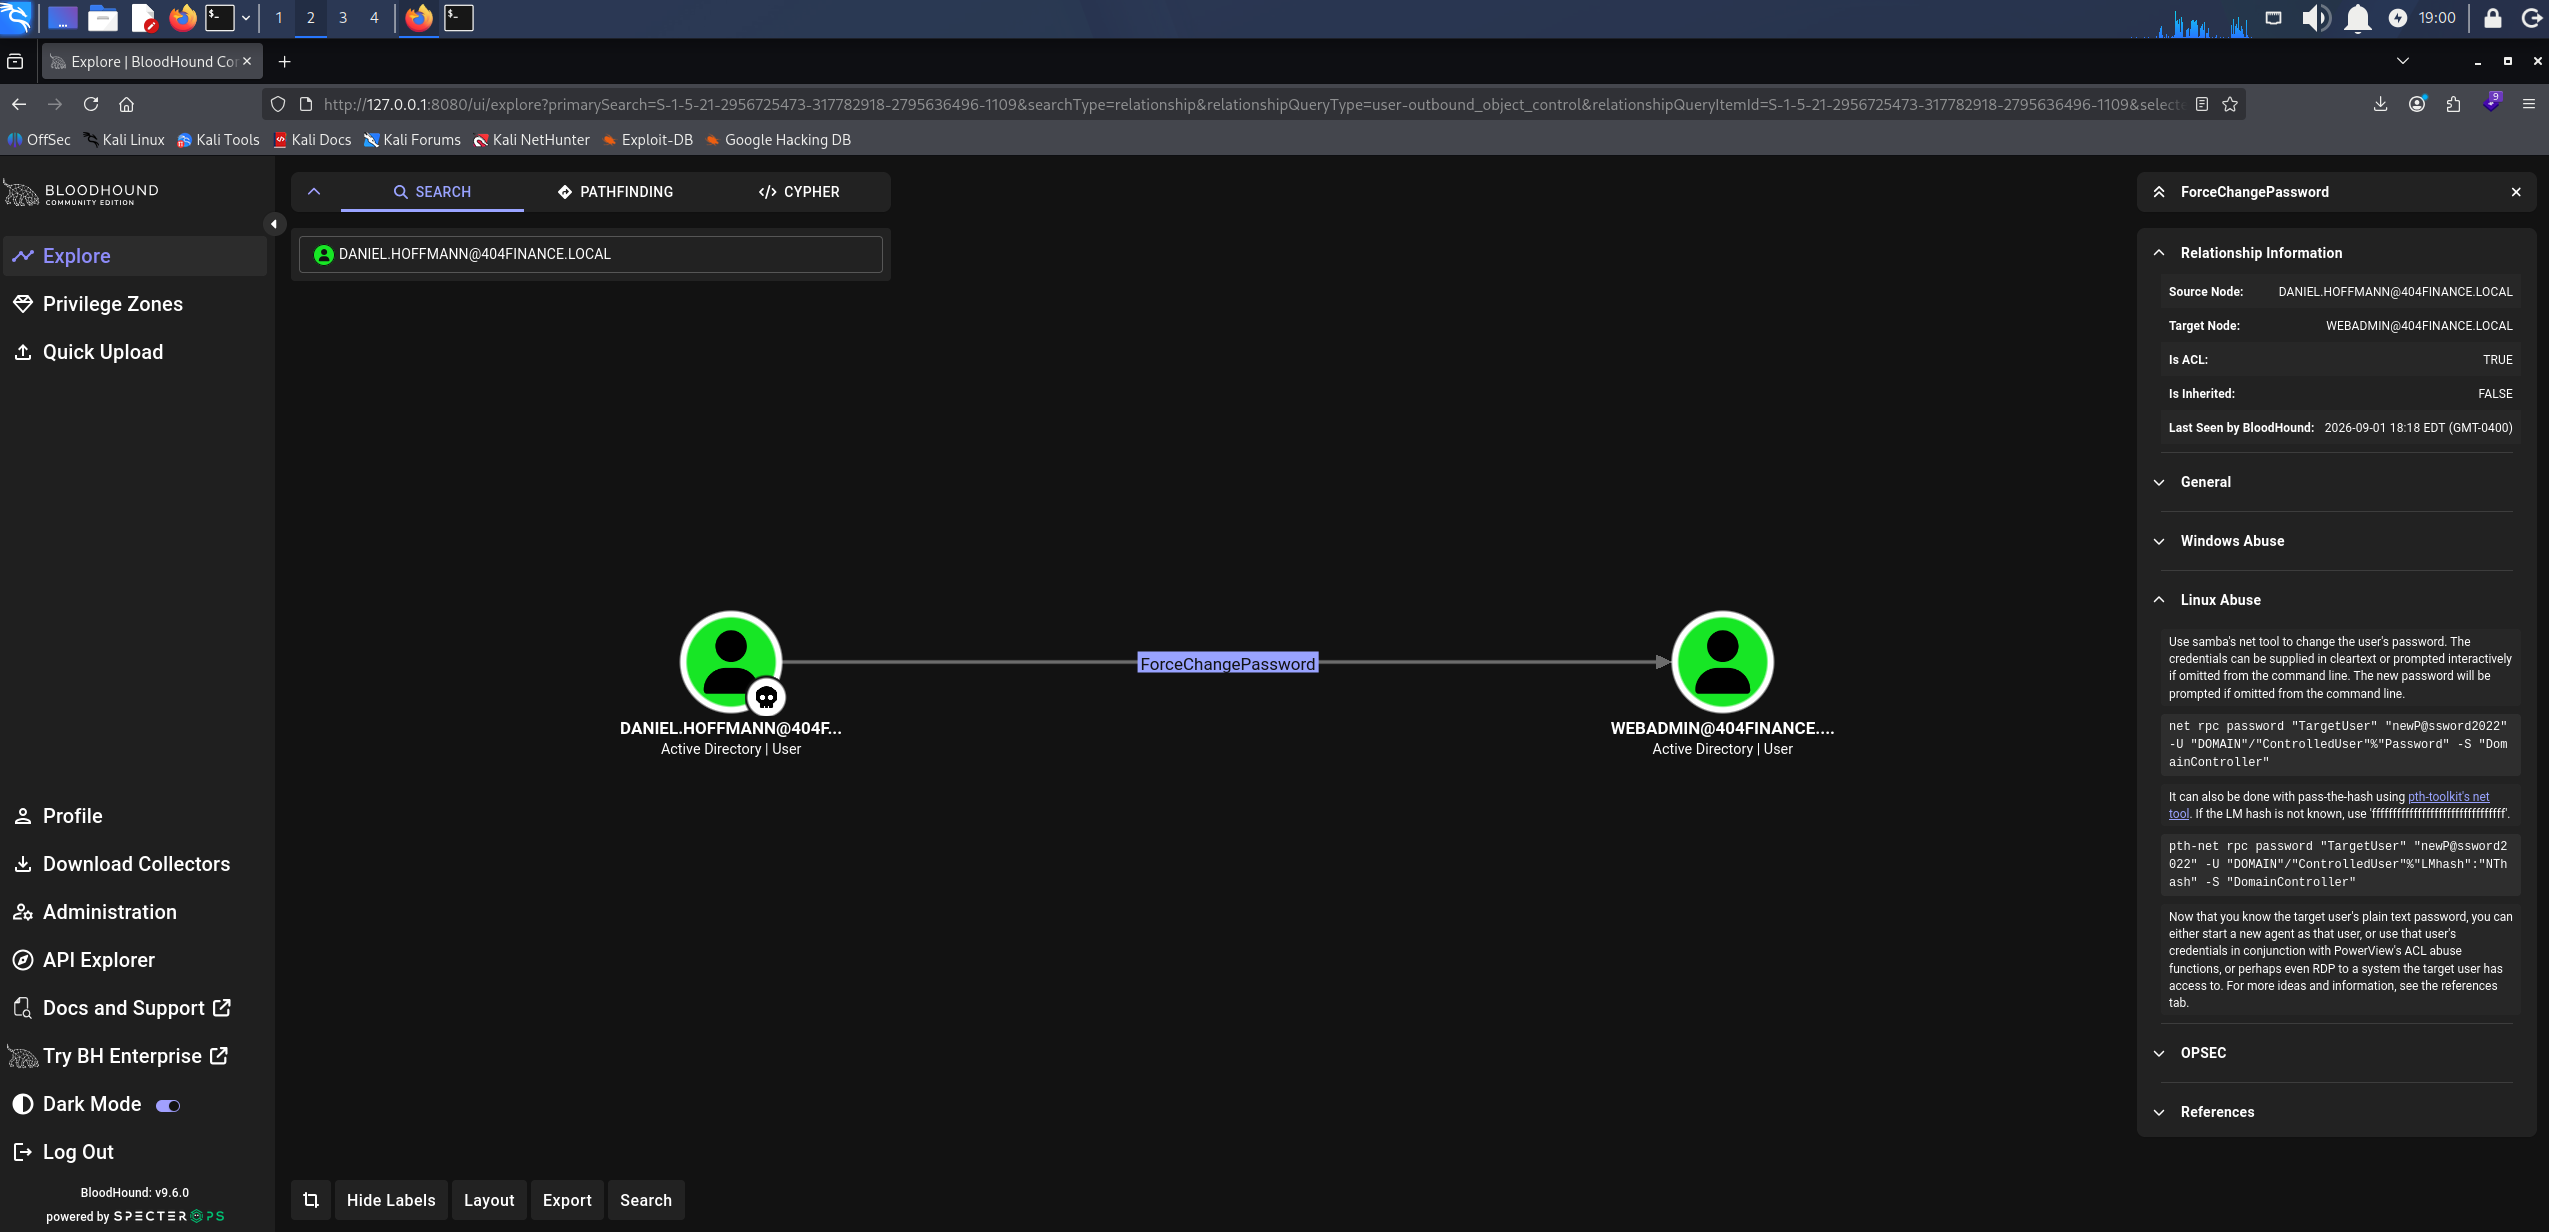Switch to workspace 3
Viewport: 2549px width, 1232px height.
click(x=342, y=18)
